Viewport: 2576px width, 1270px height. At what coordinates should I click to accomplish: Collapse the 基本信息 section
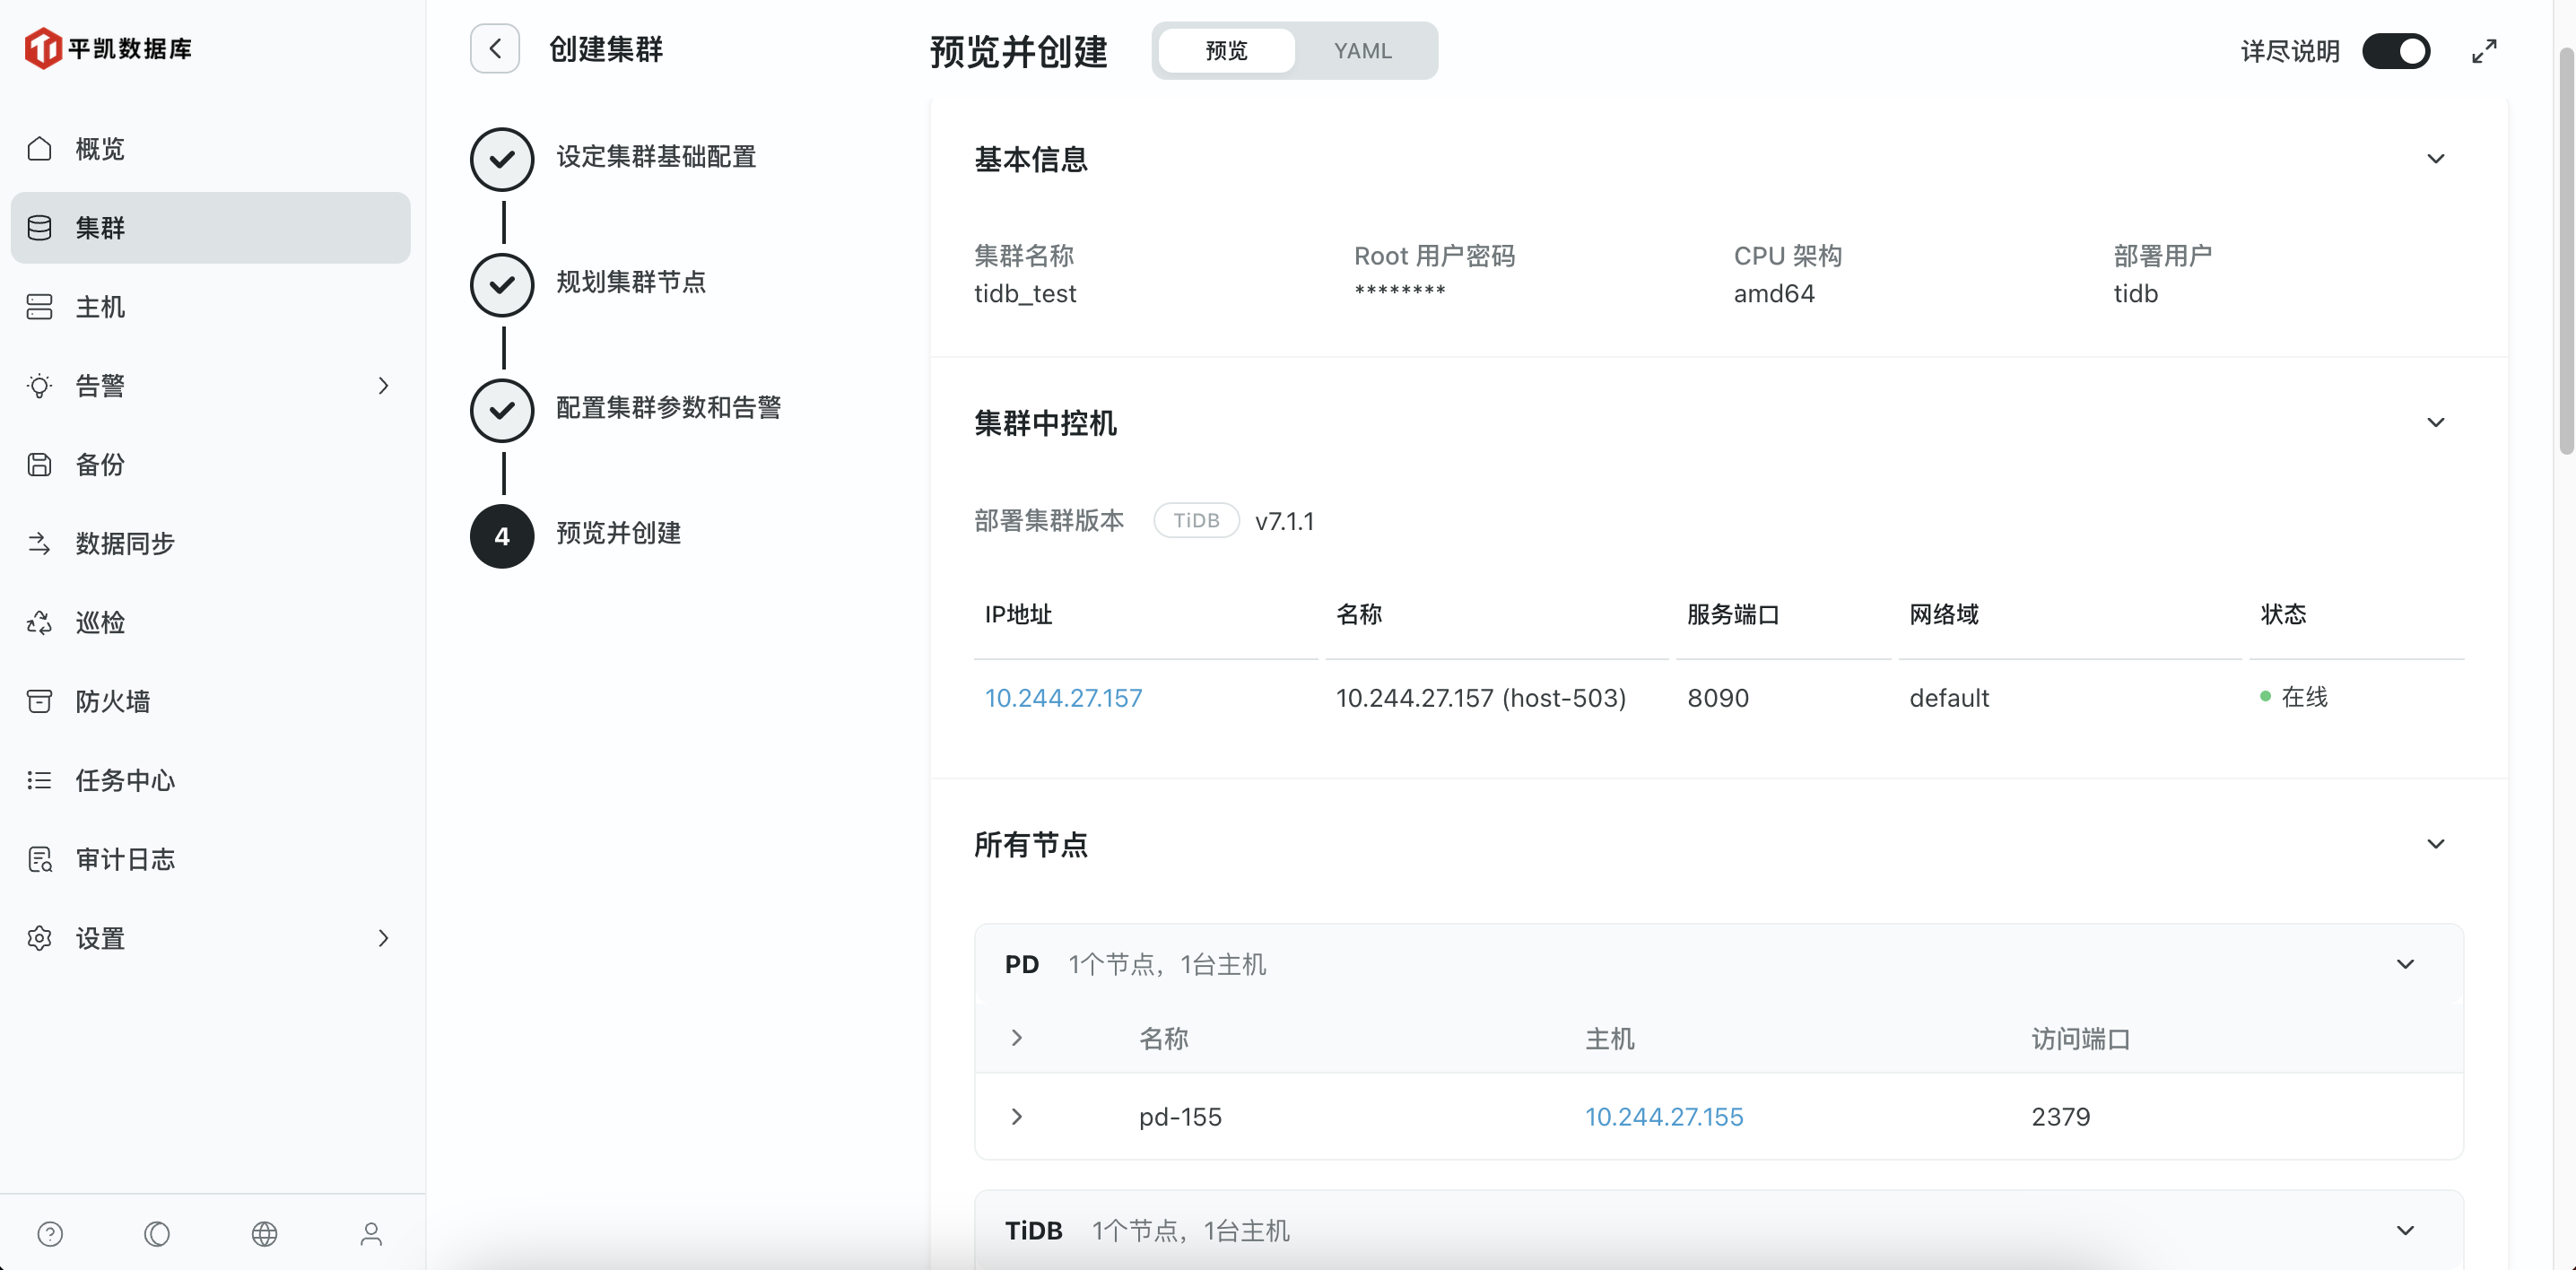tap(2435, 158)
